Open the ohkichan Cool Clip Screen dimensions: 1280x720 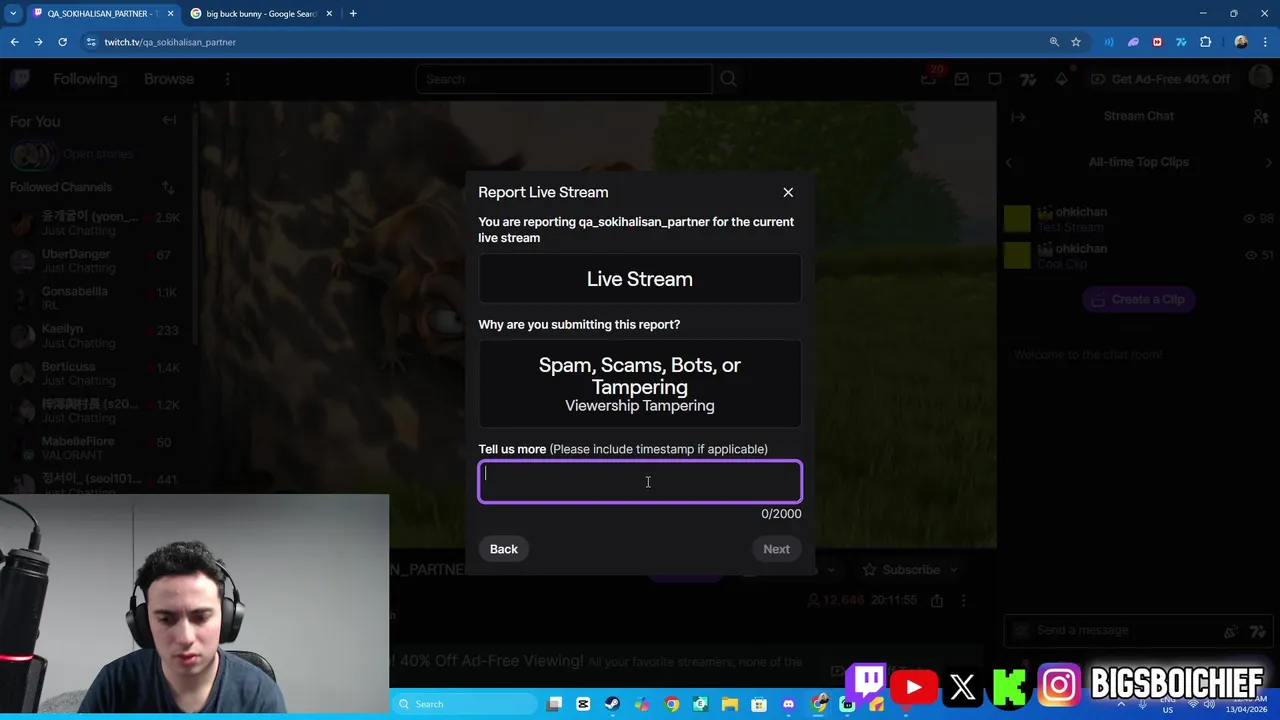tap(1139, 255)
